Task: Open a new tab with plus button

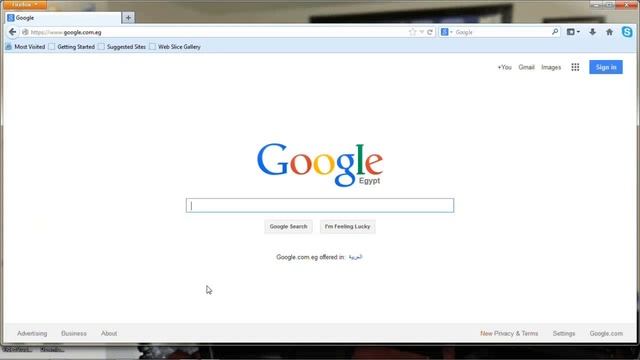Action: point(128,18)
